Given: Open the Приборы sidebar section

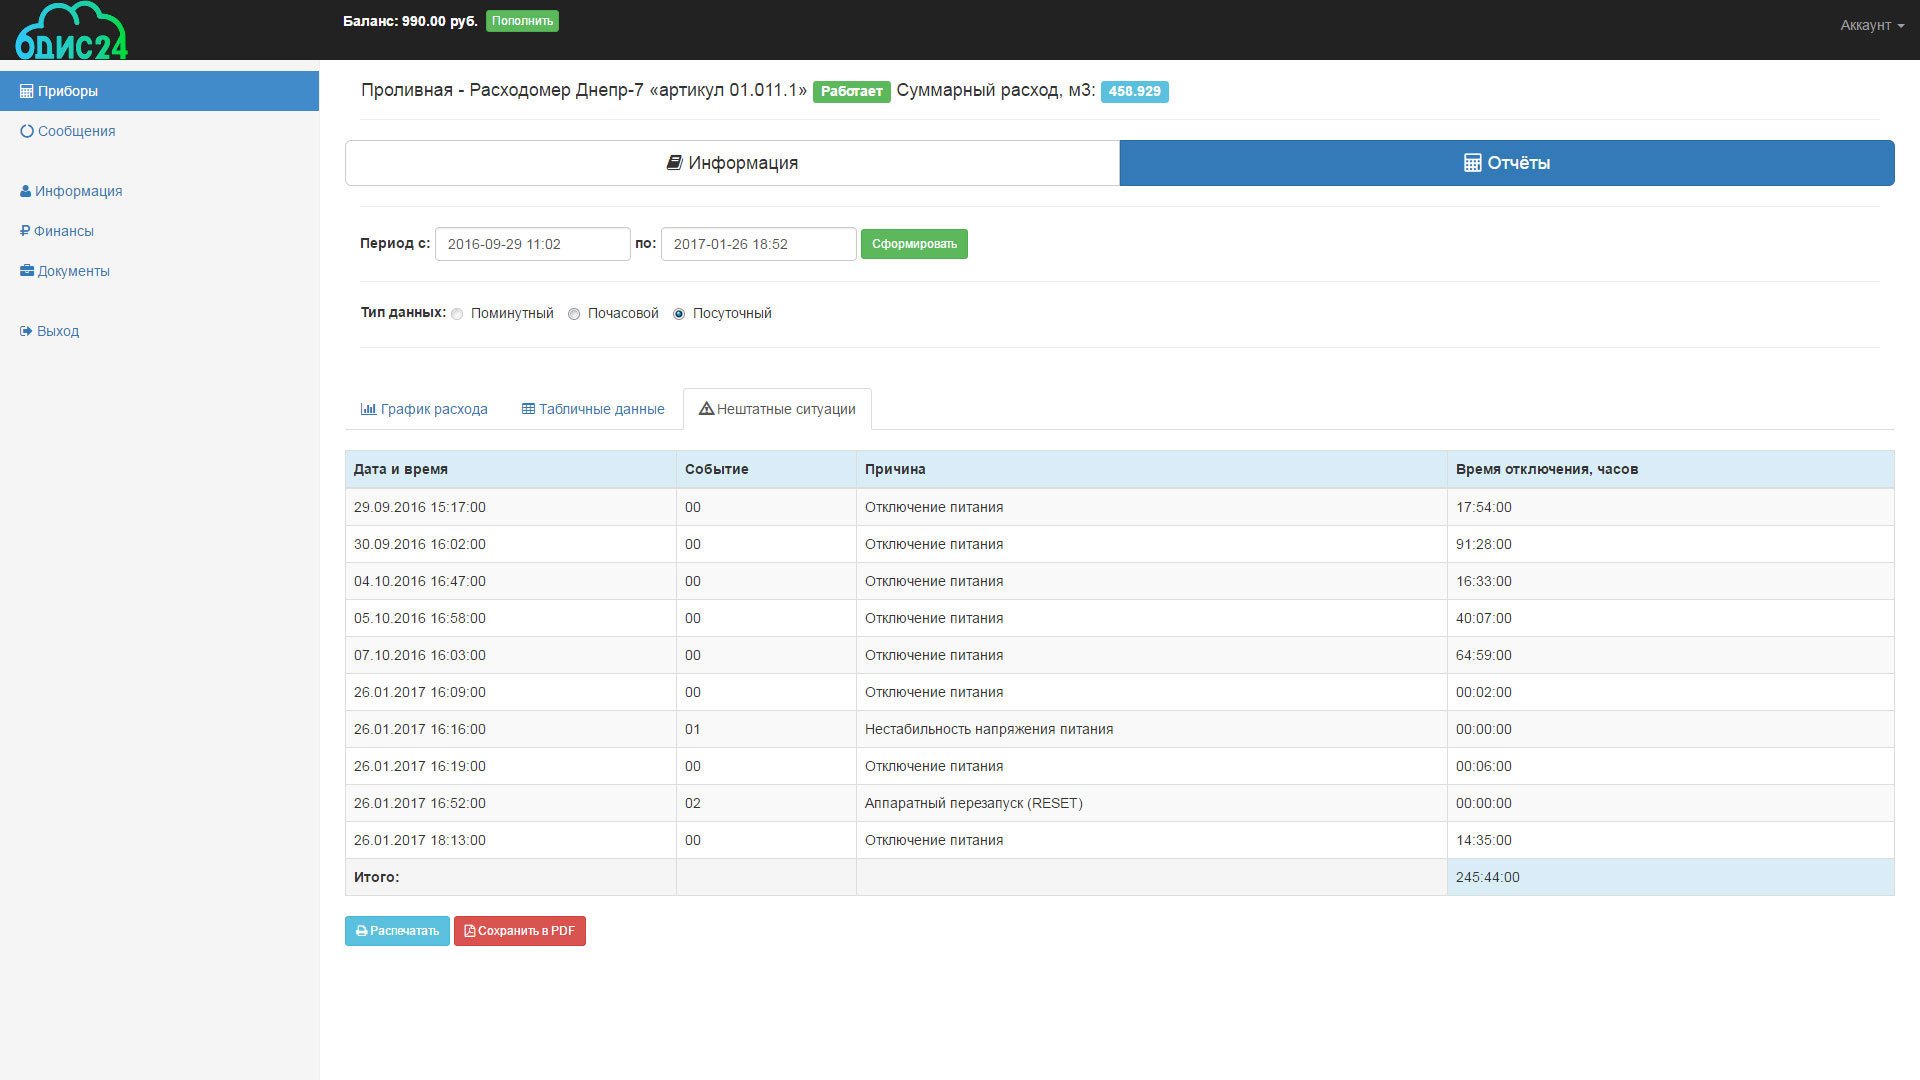Looking at the screenshot, I should [159, 91].
